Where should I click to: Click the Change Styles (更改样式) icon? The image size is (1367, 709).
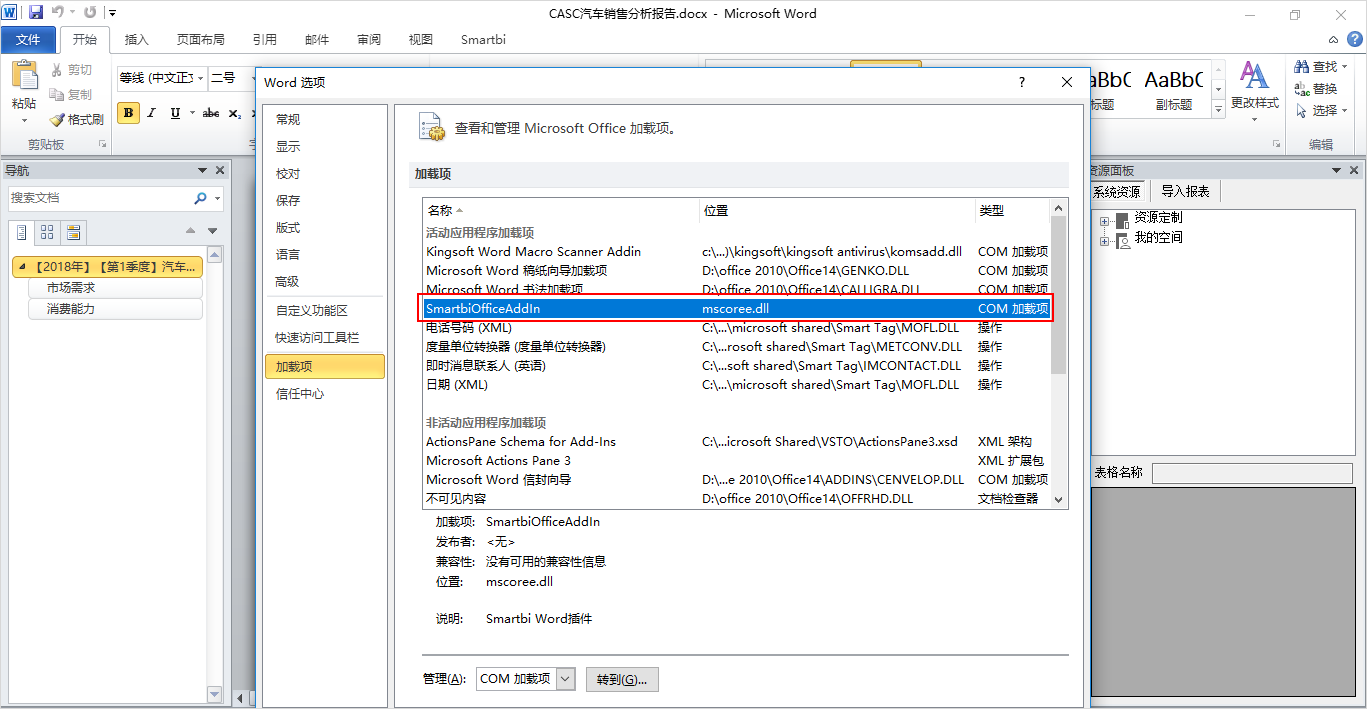coord(1254,75)
